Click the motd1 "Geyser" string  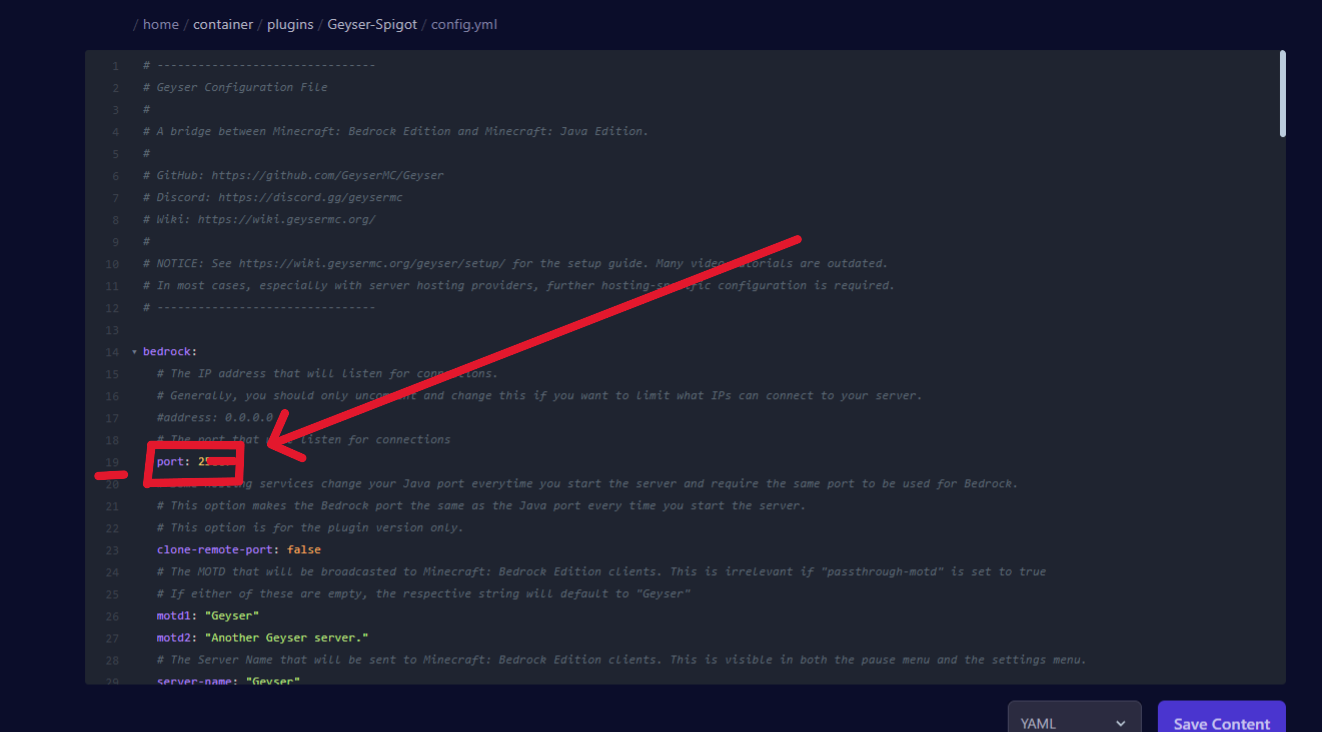click(x=230, y=615)
